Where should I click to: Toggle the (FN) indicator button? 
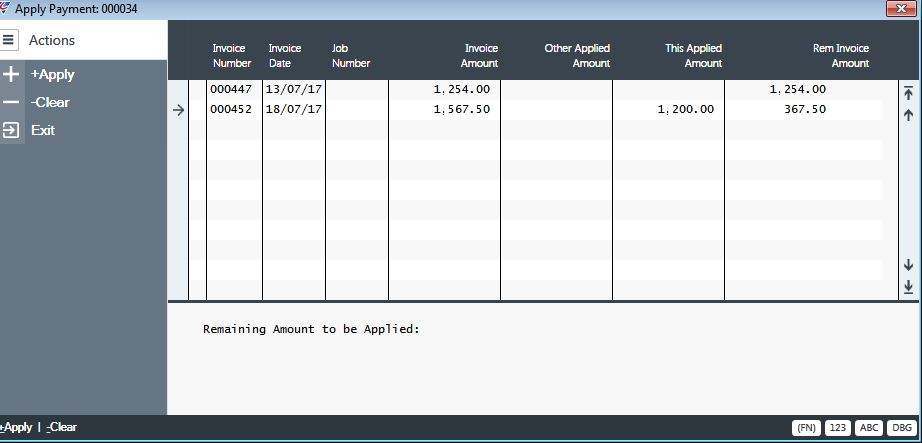tap(806, 428)
